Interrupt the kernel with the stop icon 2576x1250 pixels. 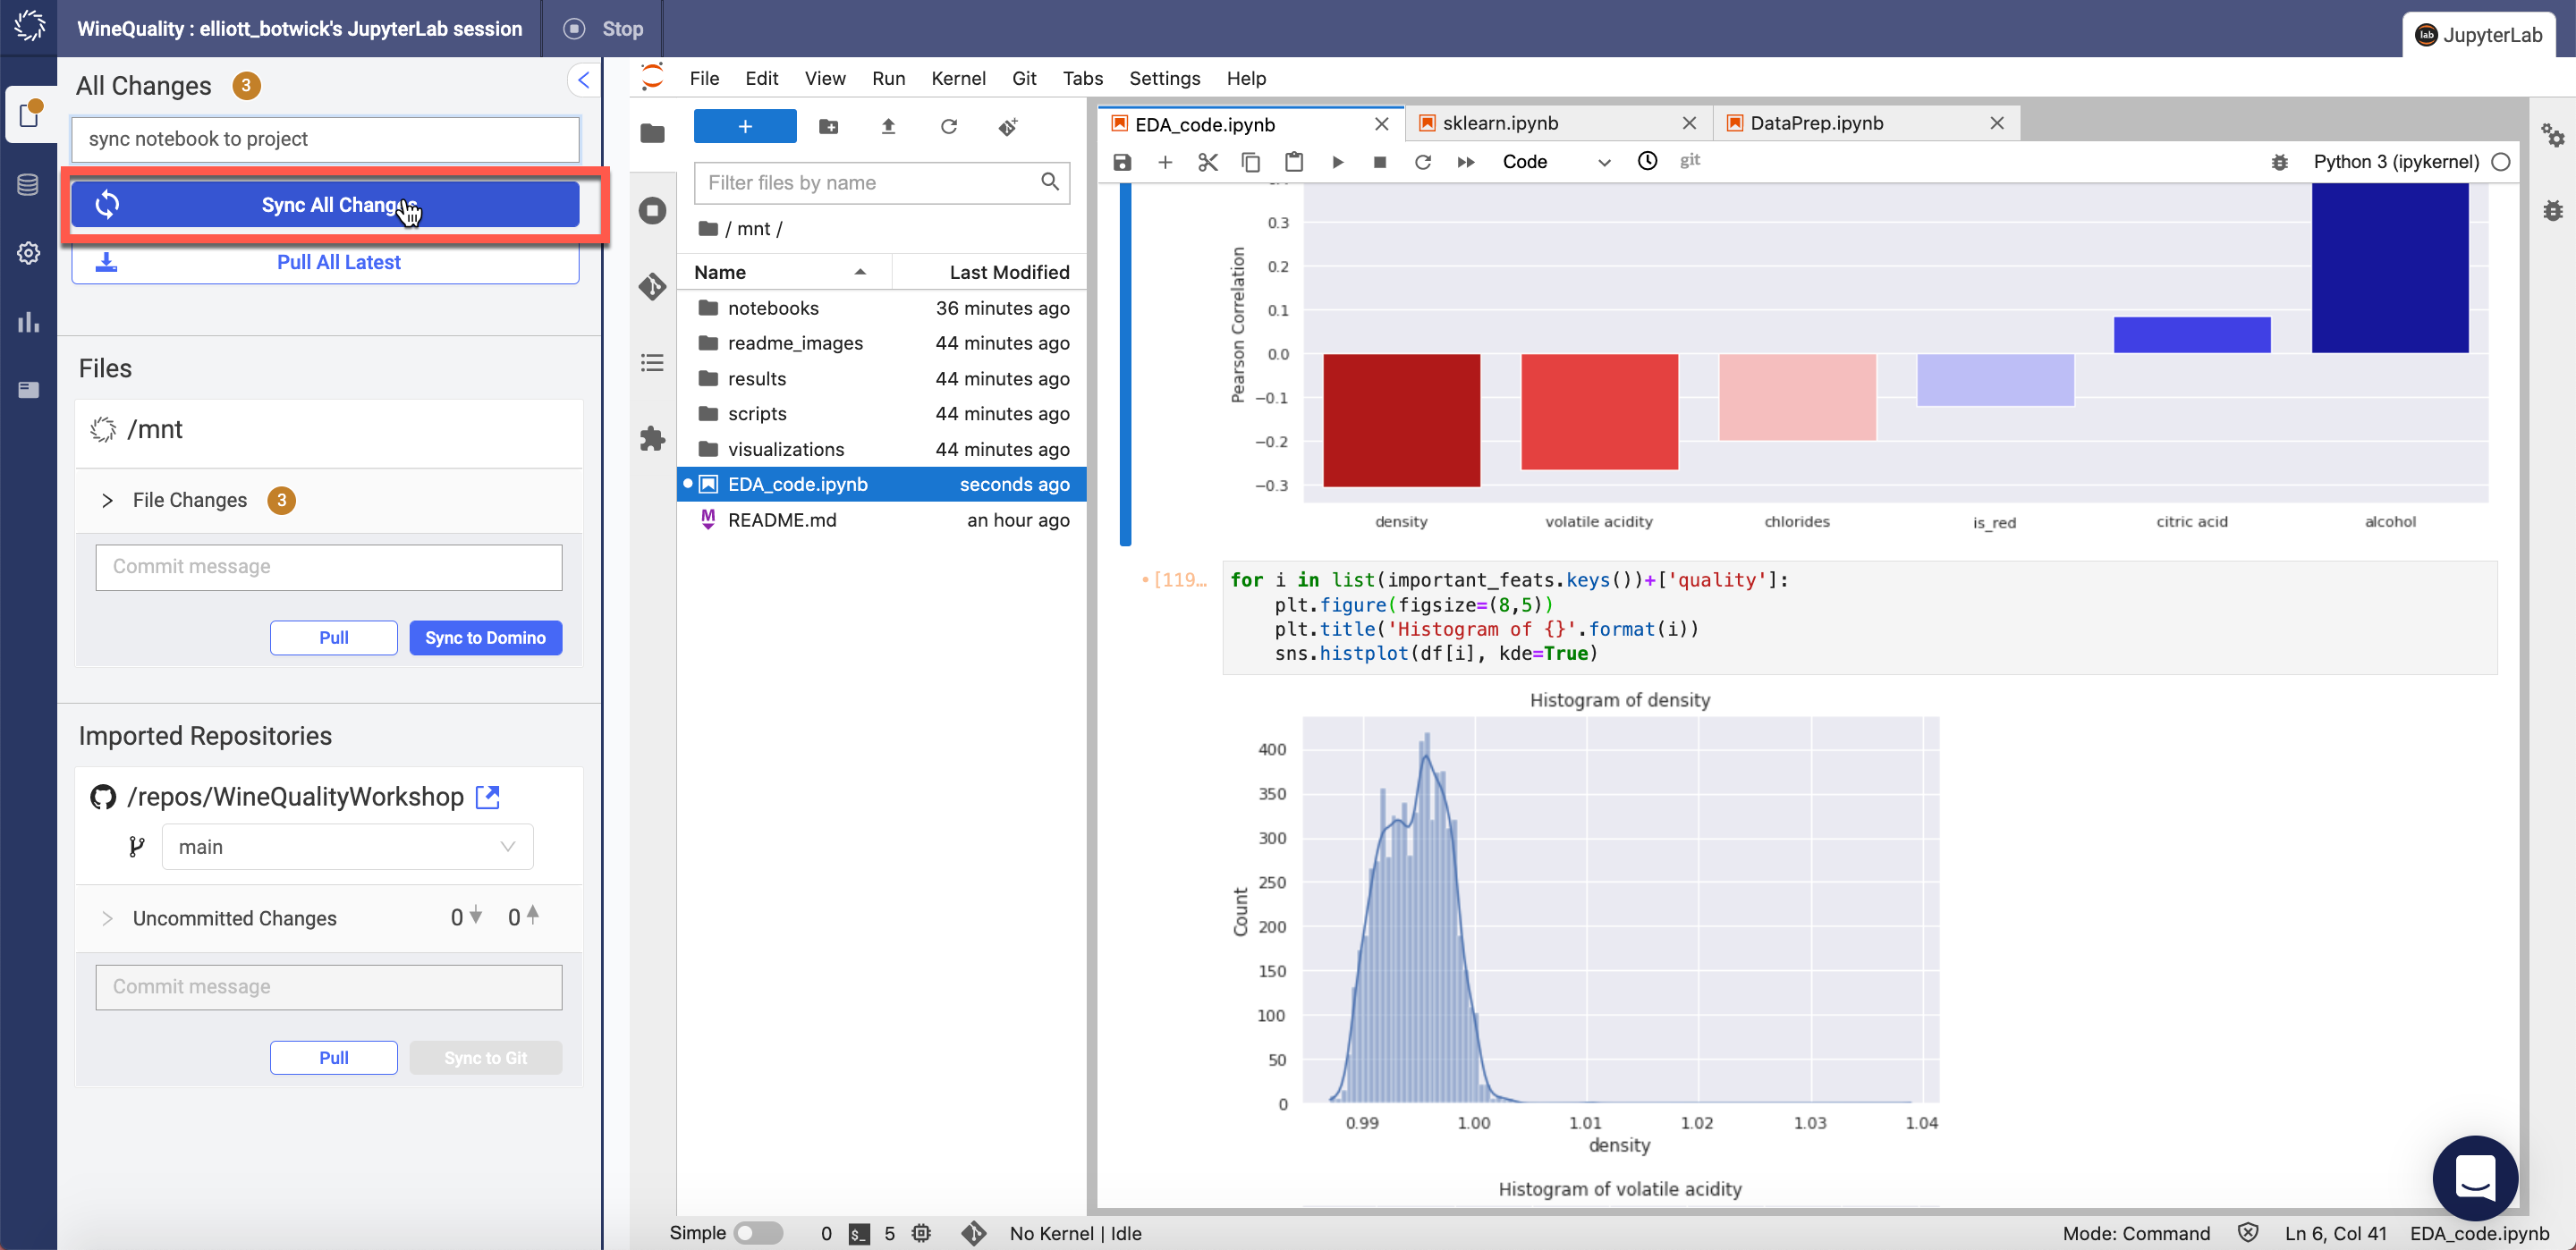point(1379,162)
